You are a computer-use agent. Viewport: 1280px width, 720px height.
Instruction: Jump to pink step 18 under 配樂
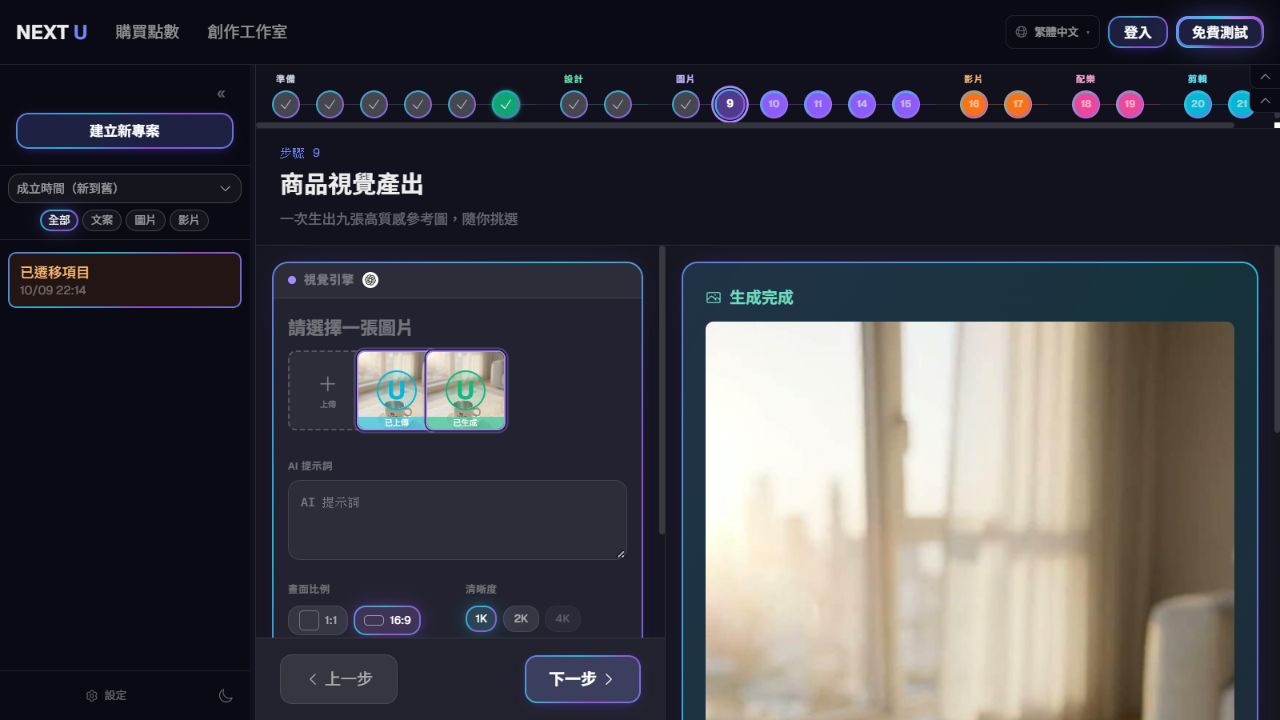pyautogui.click(x=1086, y=104)
